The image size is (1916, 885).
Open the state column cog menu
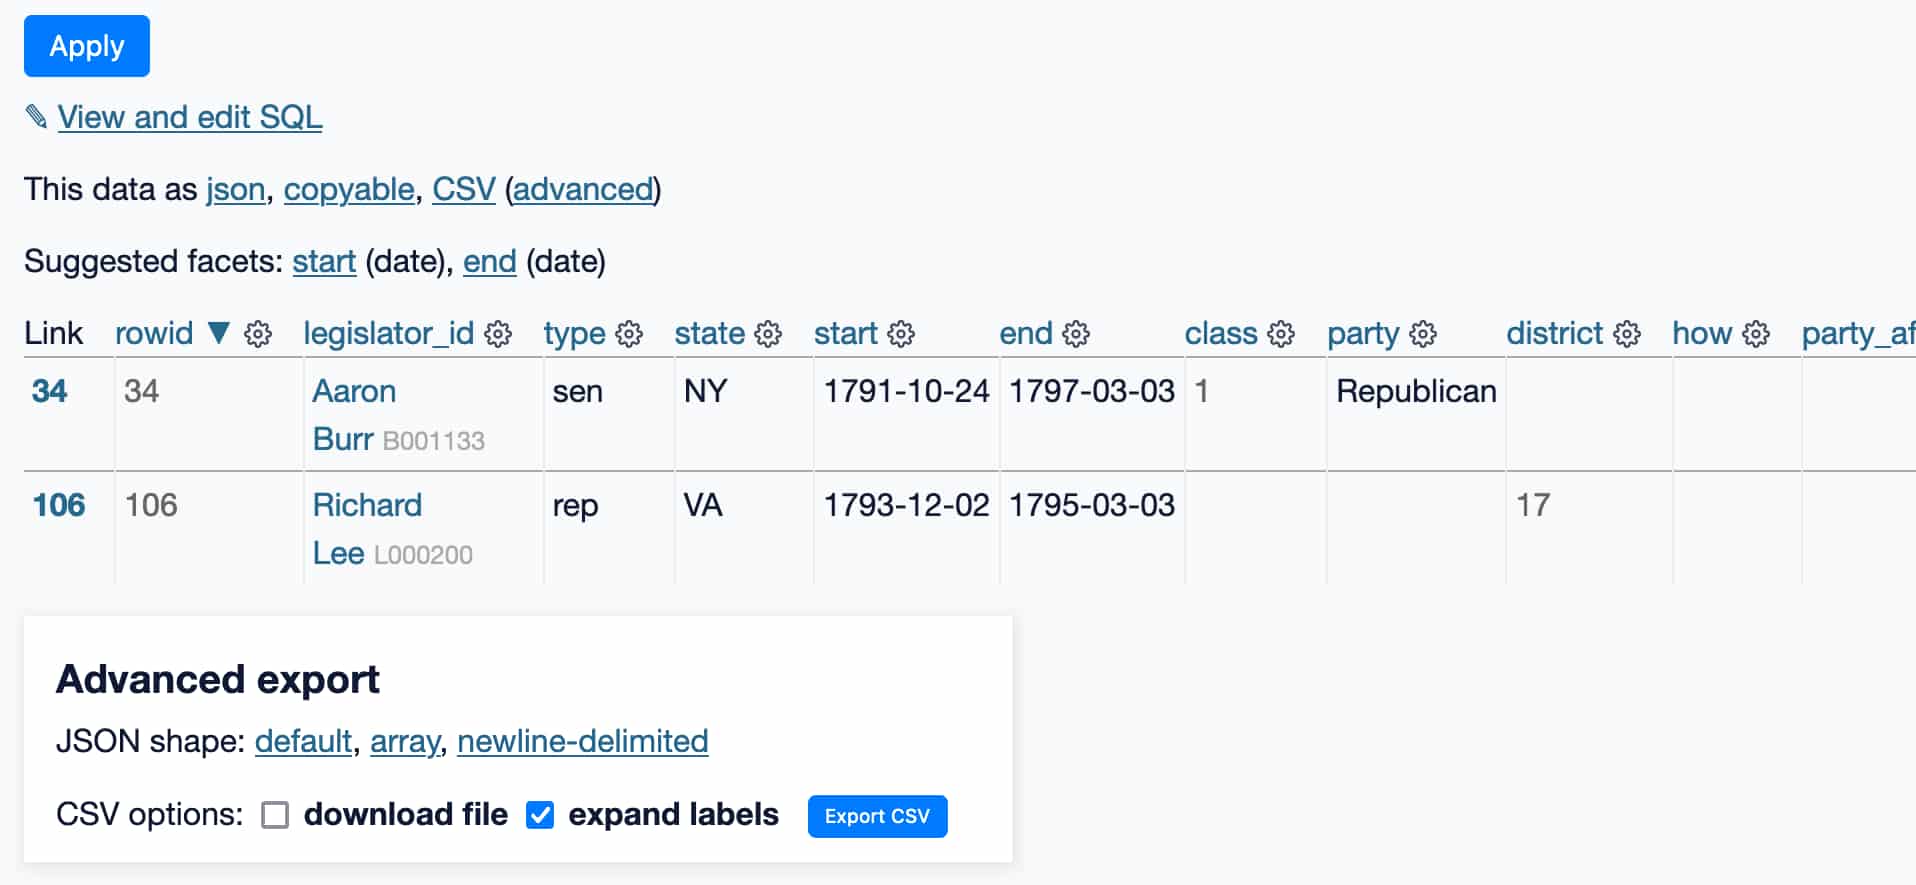point(768,334)
